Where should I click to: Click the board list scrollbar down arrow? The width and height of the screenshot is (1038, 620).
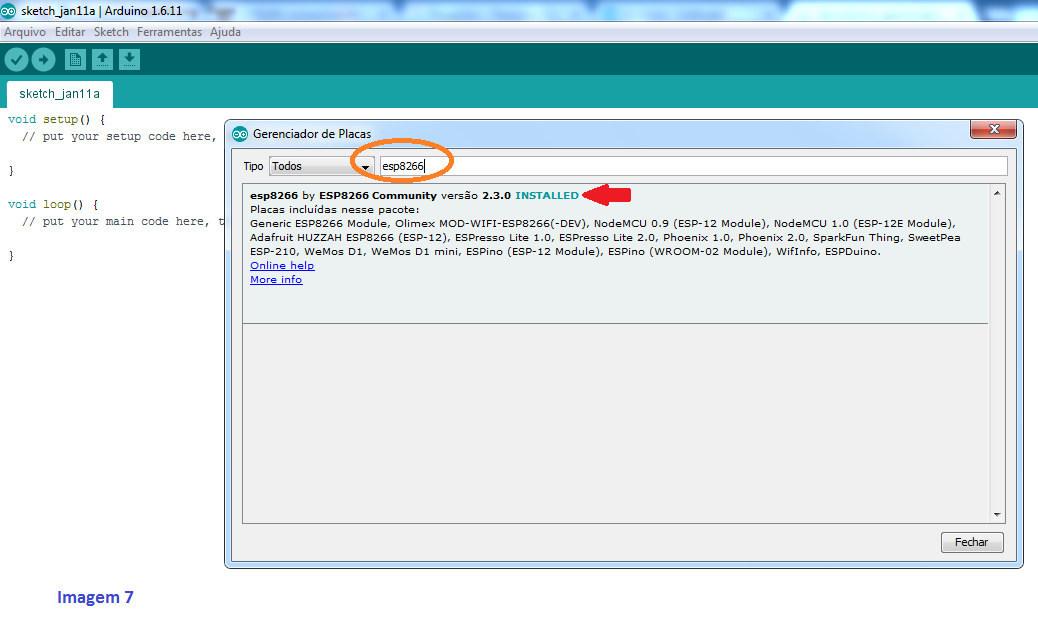click(x=997, y=515)
